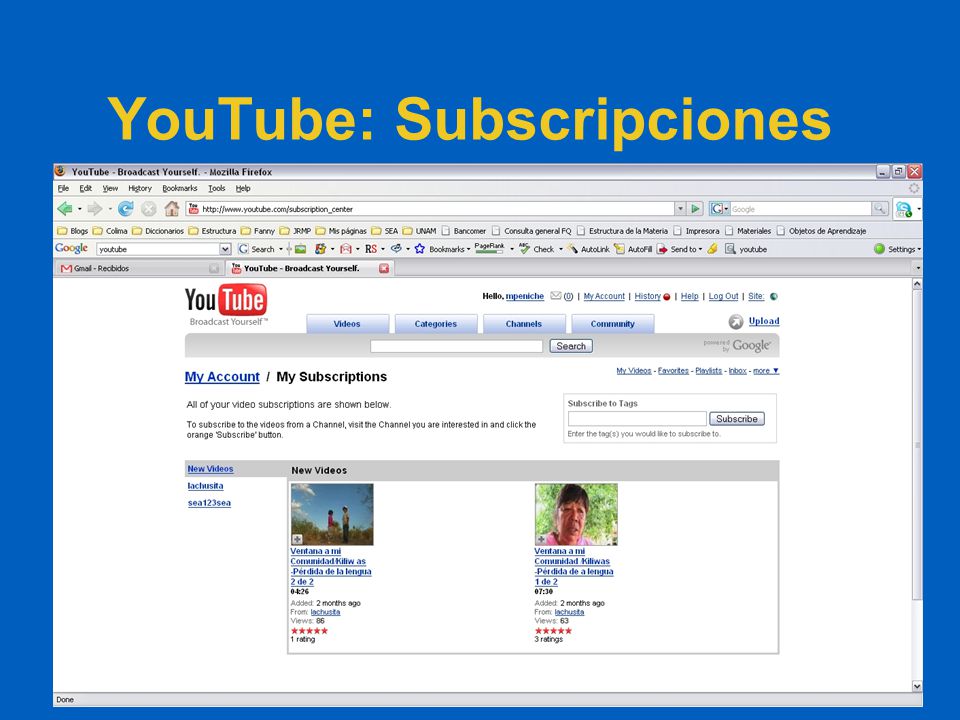Open the sea123sea subscription
Image resolution: width=960 pixels, height=720 pixels.
(x=209, y=503)
